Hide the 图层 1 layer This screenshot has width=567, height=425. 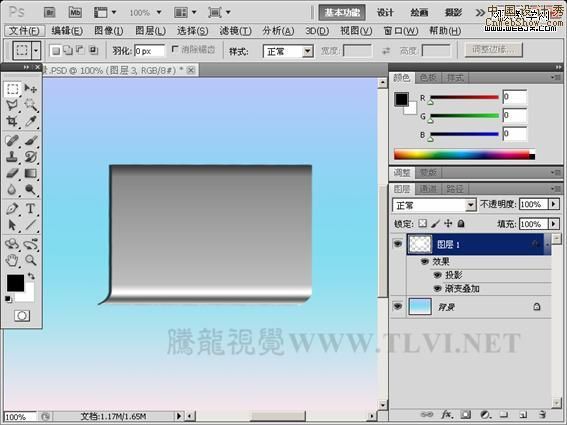[x=397, y=244]
